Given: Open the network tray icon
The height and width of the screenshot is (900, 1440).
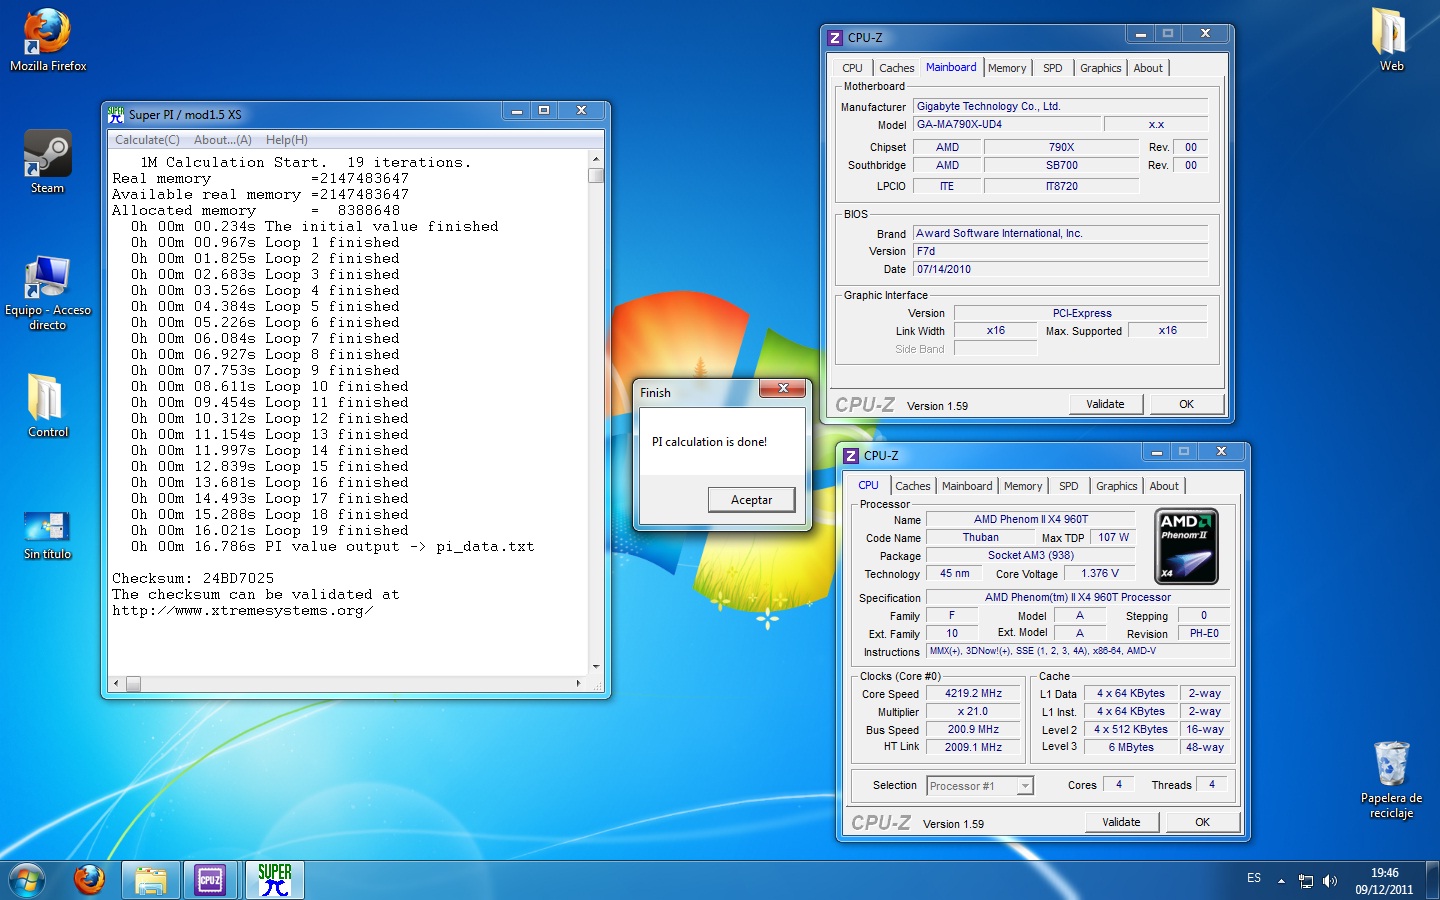Looking at the screenshot, I should (1306, 881).
